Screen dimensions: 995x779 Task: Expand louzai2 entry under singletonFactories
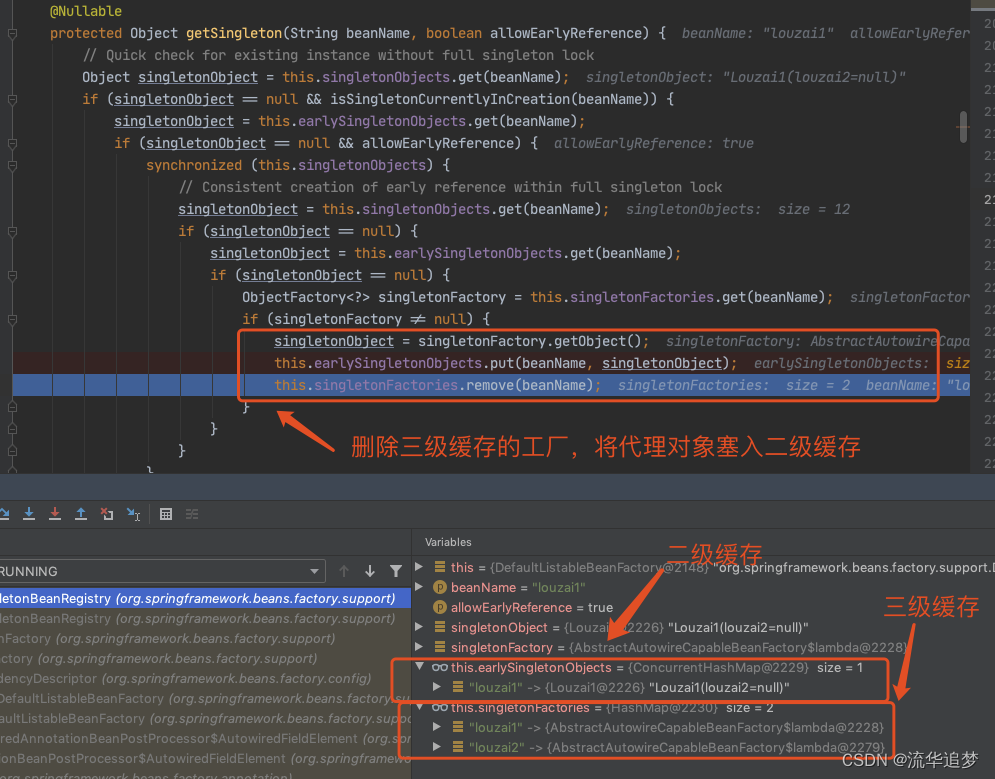point(437,747)
